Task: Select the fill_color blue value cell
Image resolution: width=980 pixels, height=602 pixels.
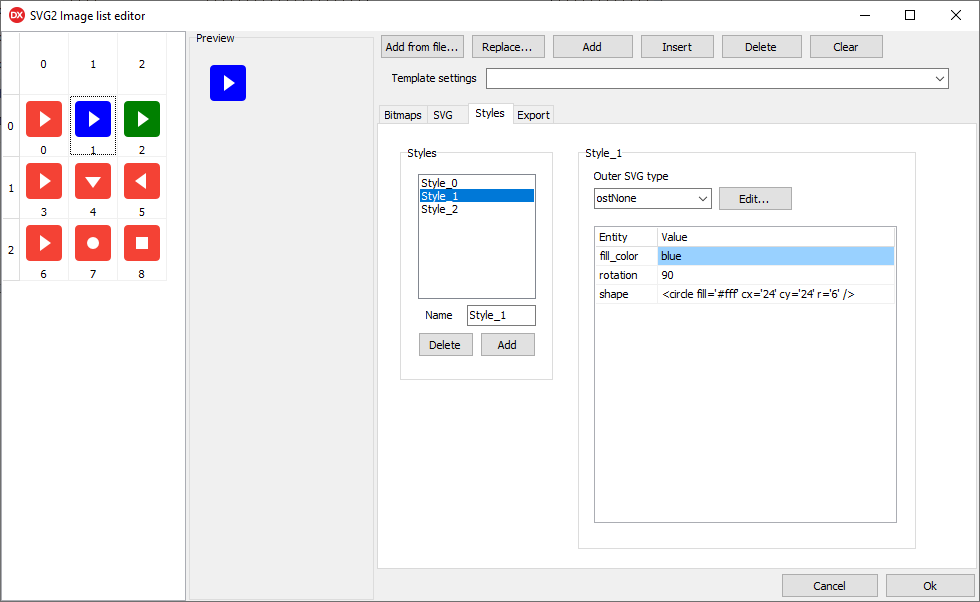Action: point(775,257)
